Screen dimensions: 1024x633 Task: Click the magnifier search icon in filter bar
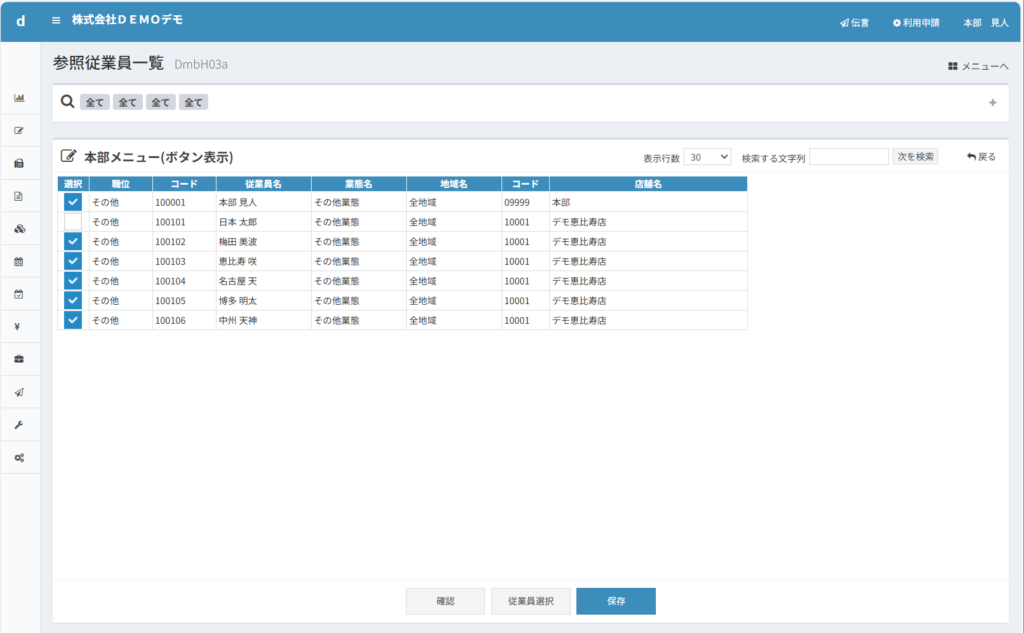pyautogui.click(x=68, y=102)
